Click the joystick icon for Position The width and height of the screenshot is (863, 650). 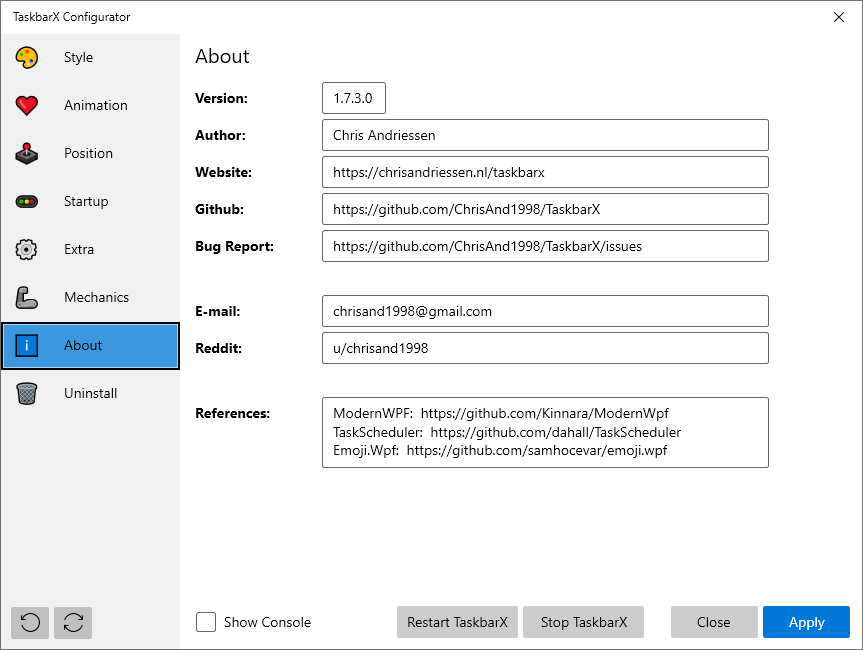point(26,154)
